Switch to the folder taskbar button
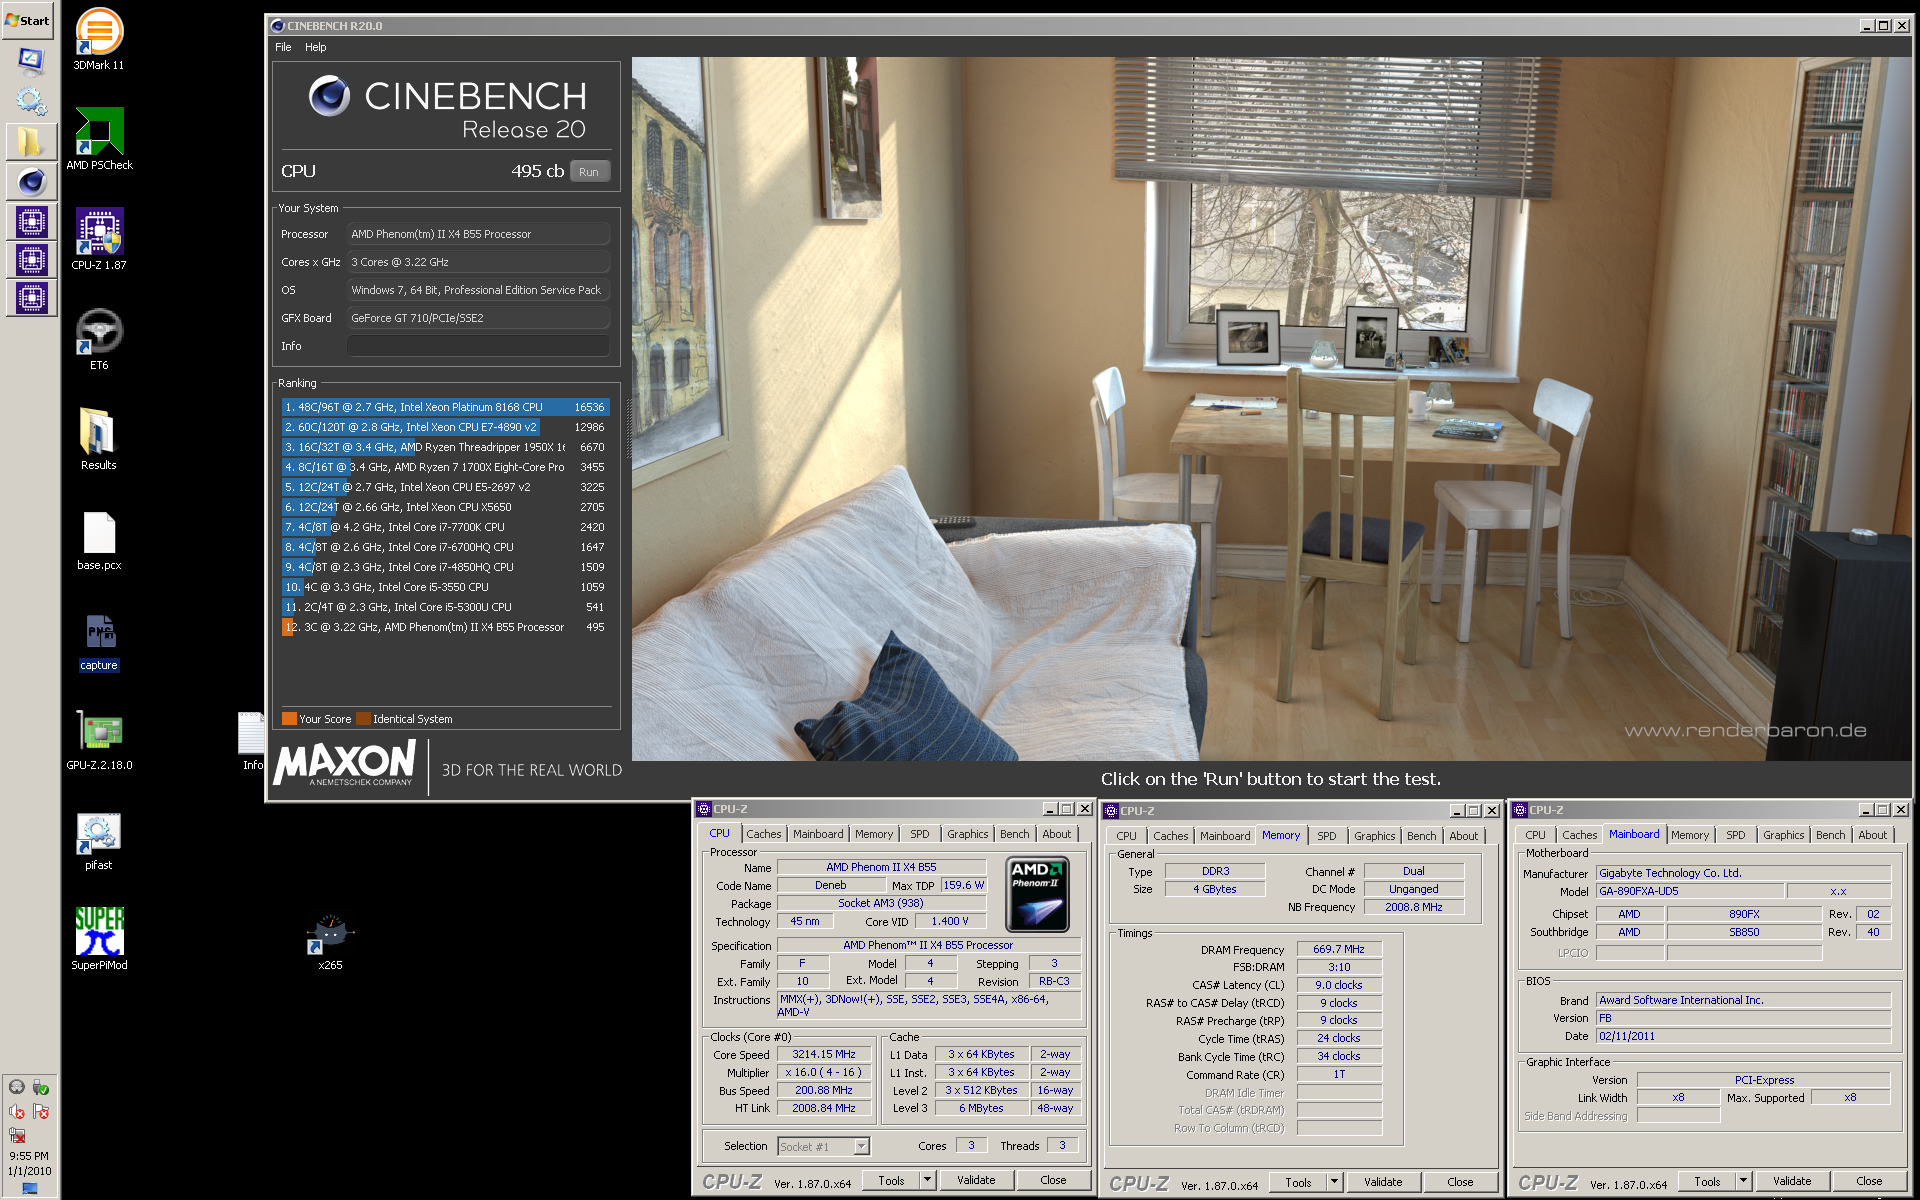 (x=31, y=142)
